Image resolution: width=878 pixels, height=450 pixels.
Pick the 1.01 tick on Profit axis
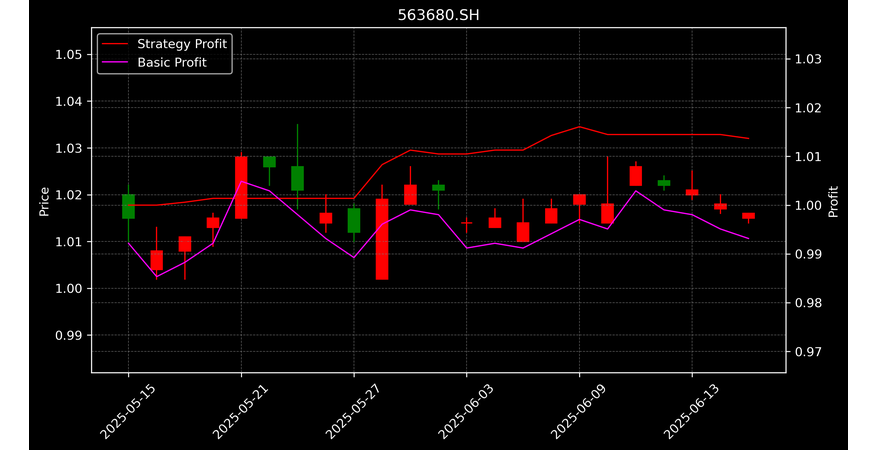[x=809, y=157]
